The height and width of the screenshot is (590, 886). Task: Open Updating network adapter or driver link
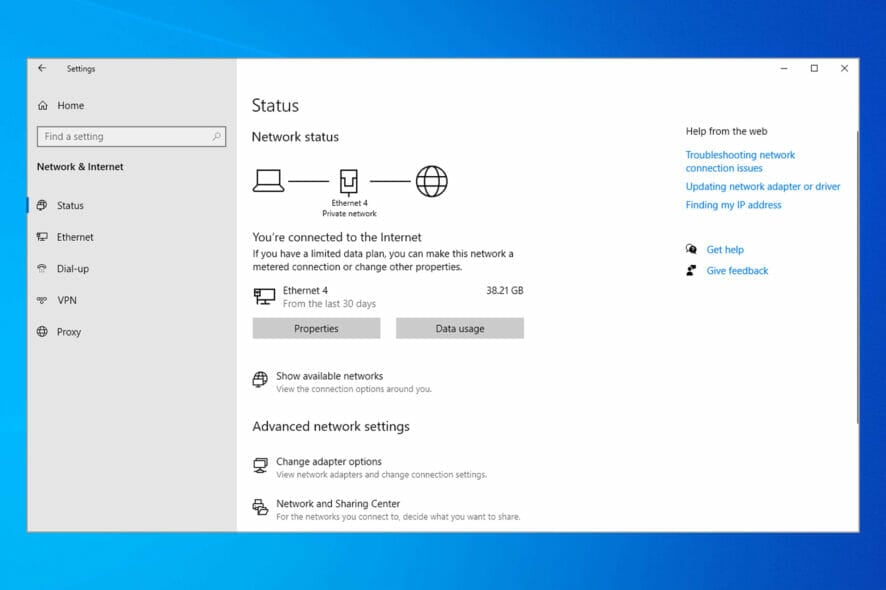763,186
